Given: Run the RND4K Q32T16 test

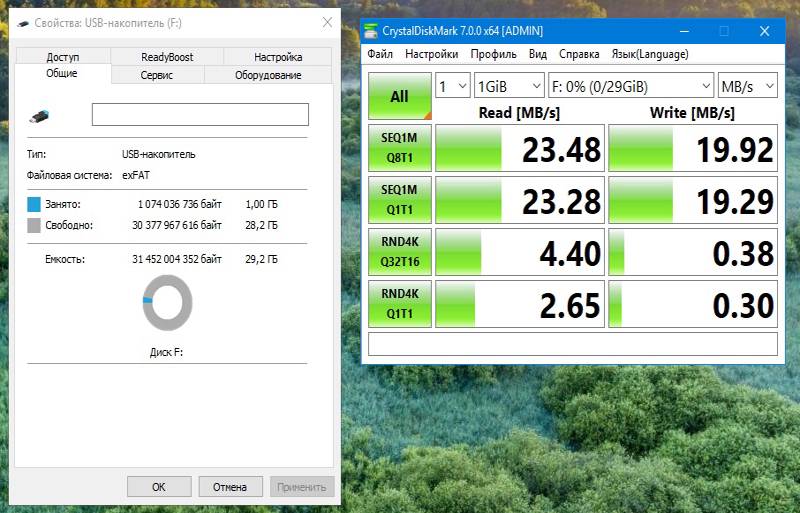Looking at the screenshot, I should 399,252.
